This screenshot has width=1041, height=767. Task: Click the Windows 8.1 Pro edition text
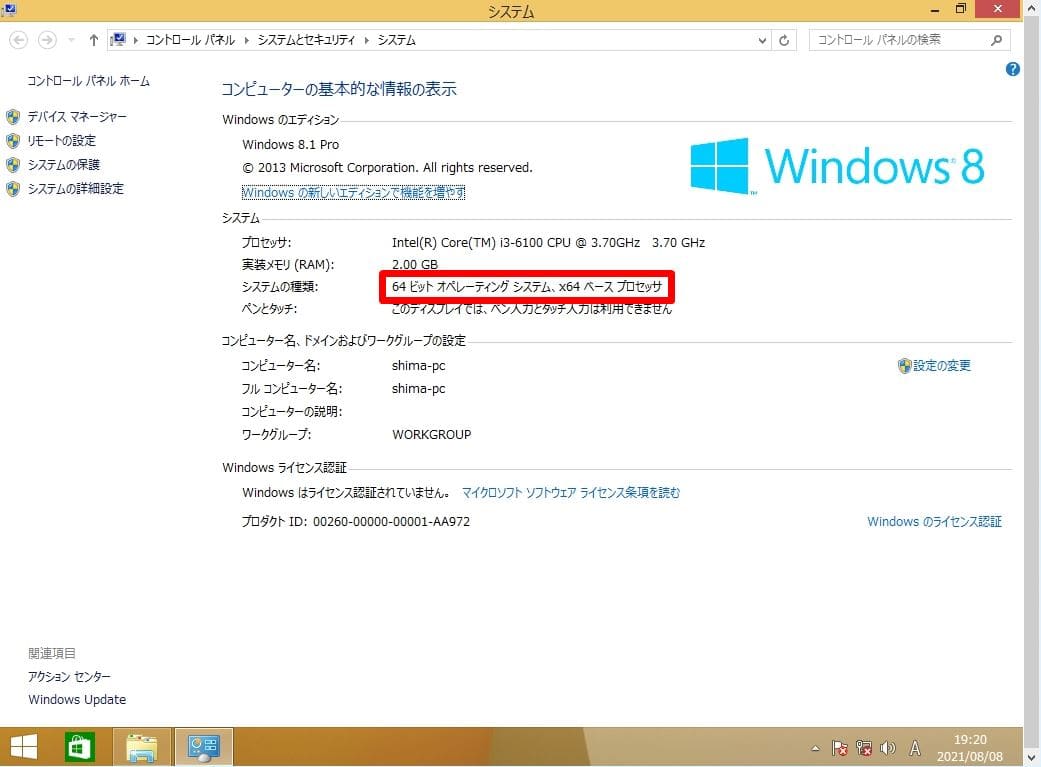[x=291, y=145]
